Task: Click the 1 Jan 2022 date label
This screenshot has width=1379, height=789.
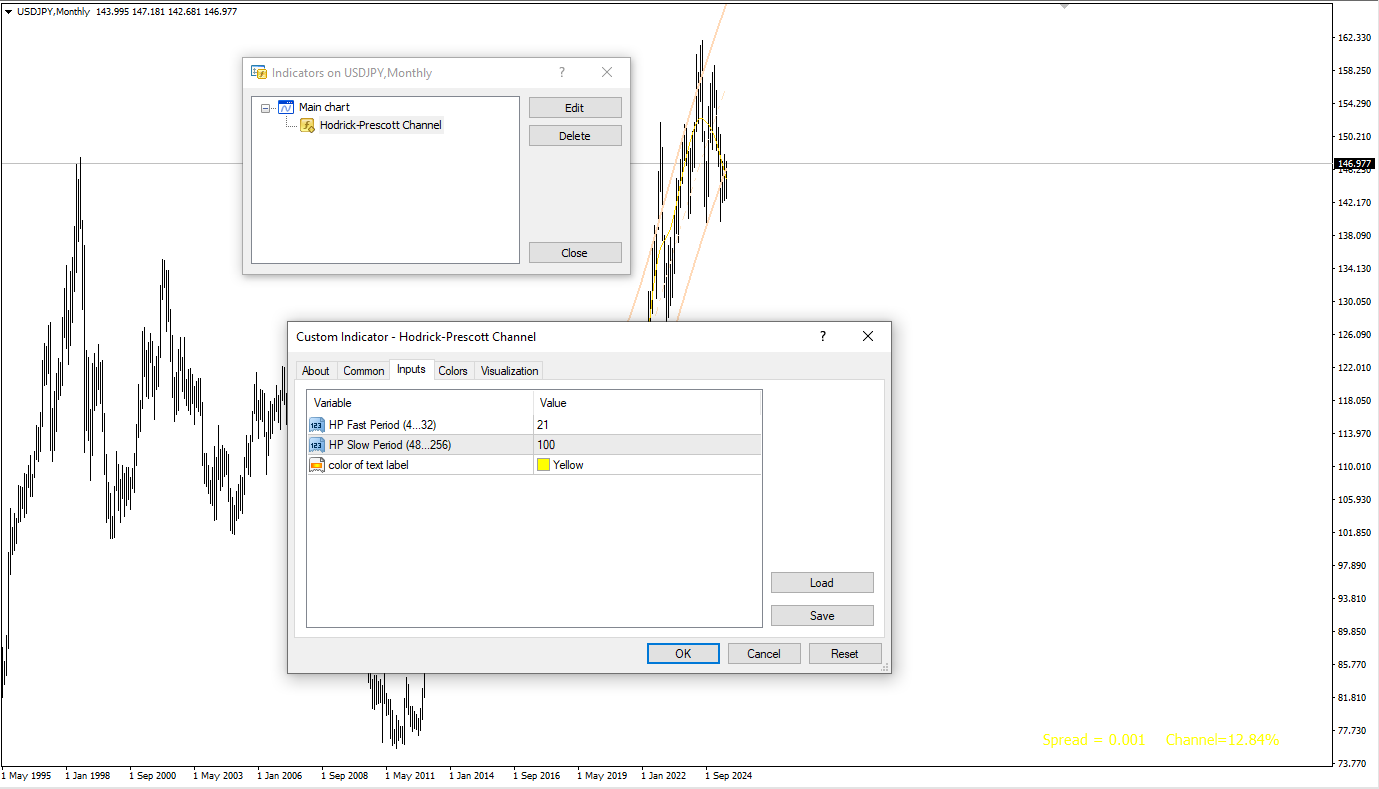Action: [664, 775]
